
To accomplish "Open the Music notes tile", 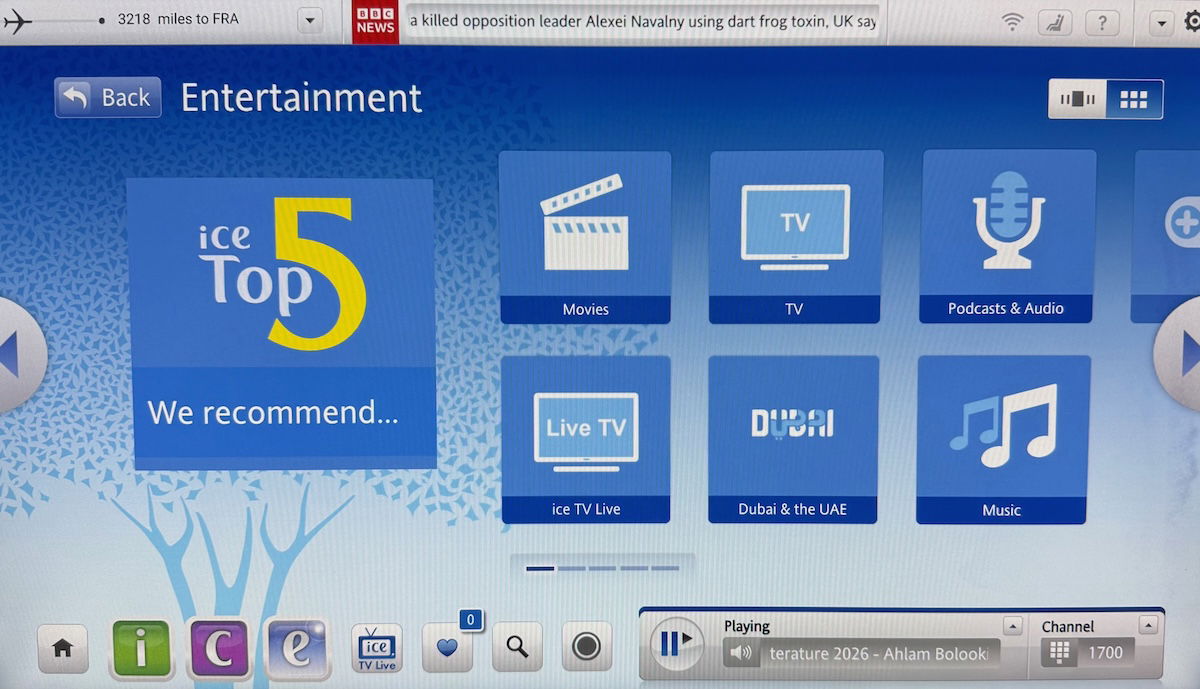I will (x=1002, y=438).
